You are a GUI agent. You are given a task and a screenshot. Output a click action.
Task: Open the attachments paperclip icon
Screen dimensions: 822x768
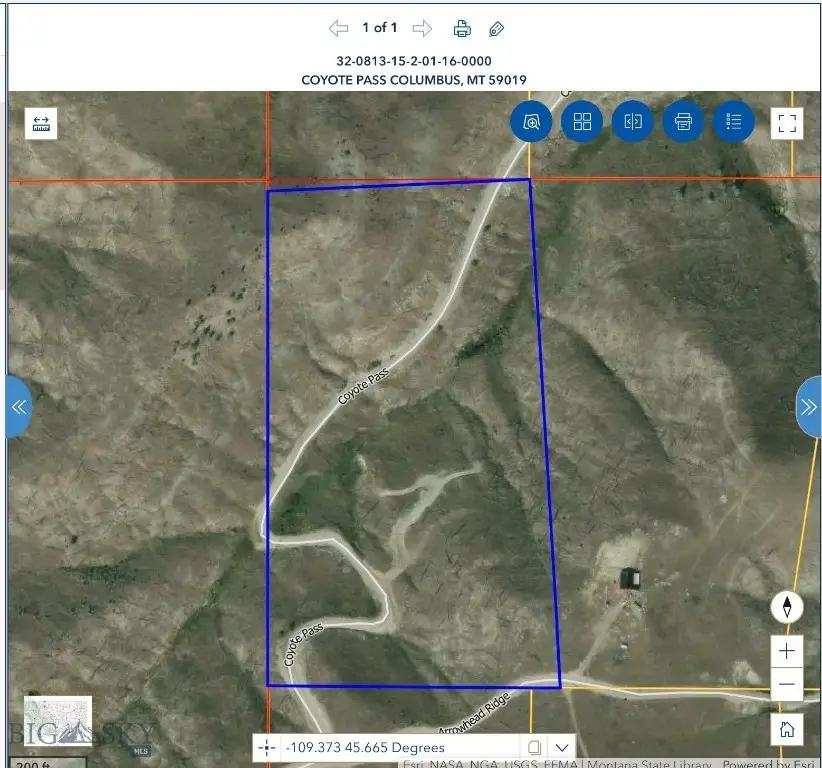[496, 28]
